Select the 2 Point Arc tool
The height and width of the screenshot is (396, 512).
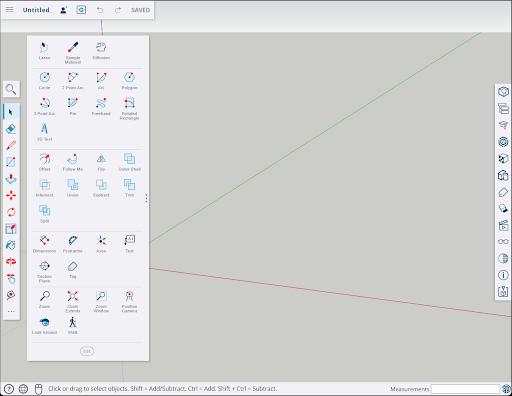click(x=73, y=81)
